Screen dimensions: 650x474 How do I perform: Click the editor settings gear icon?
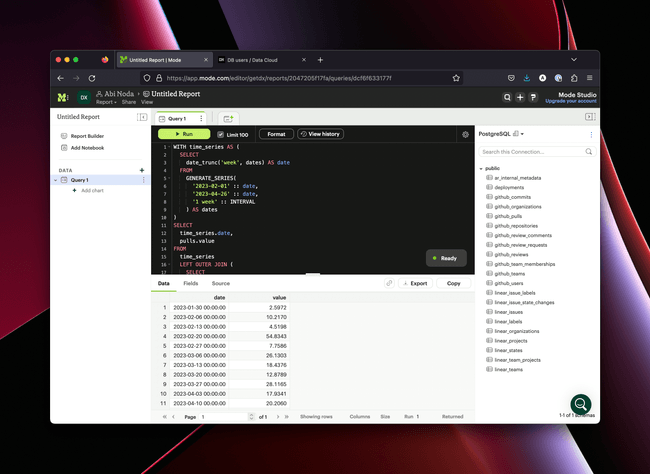point(465,134)
